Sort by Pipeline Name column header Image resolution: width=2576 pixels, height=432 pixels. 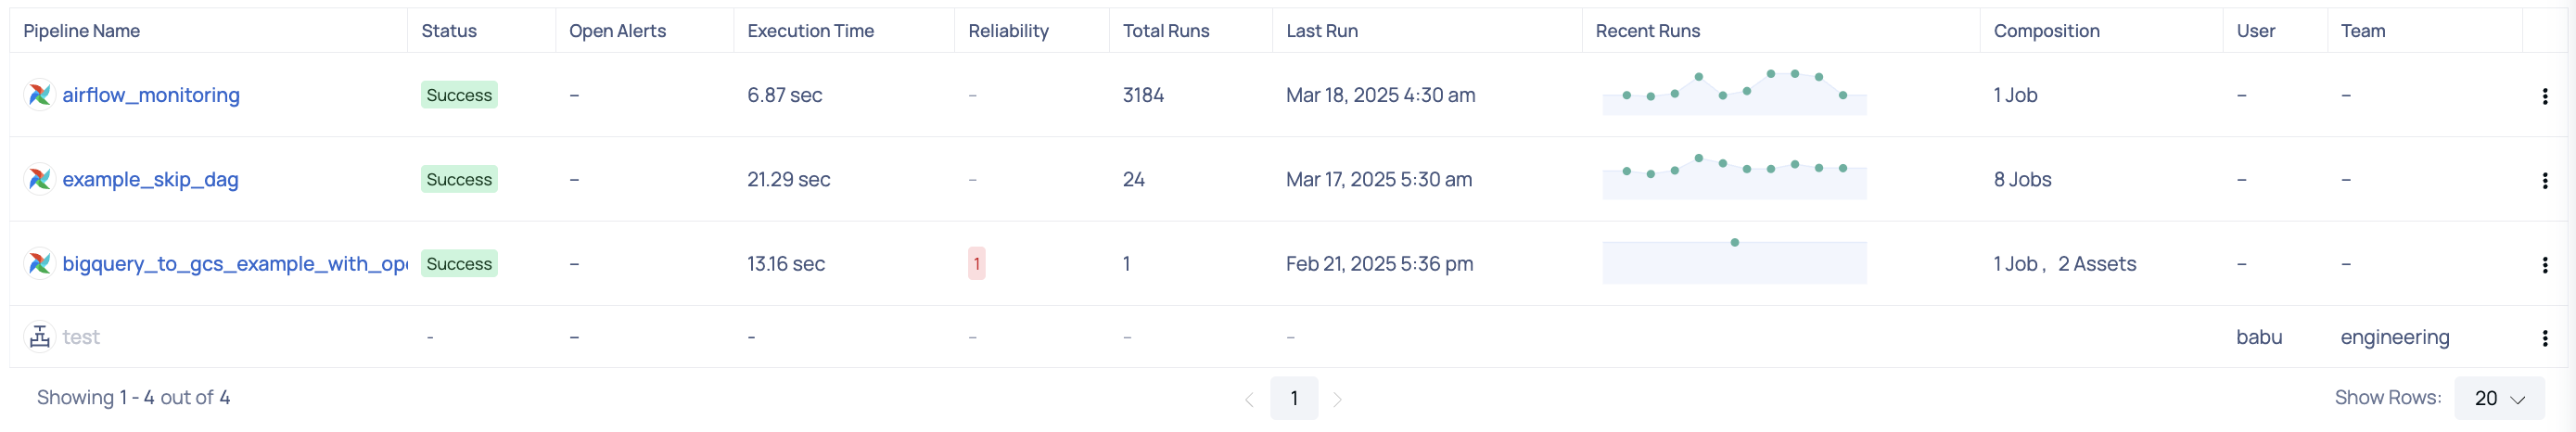(82, 31)
